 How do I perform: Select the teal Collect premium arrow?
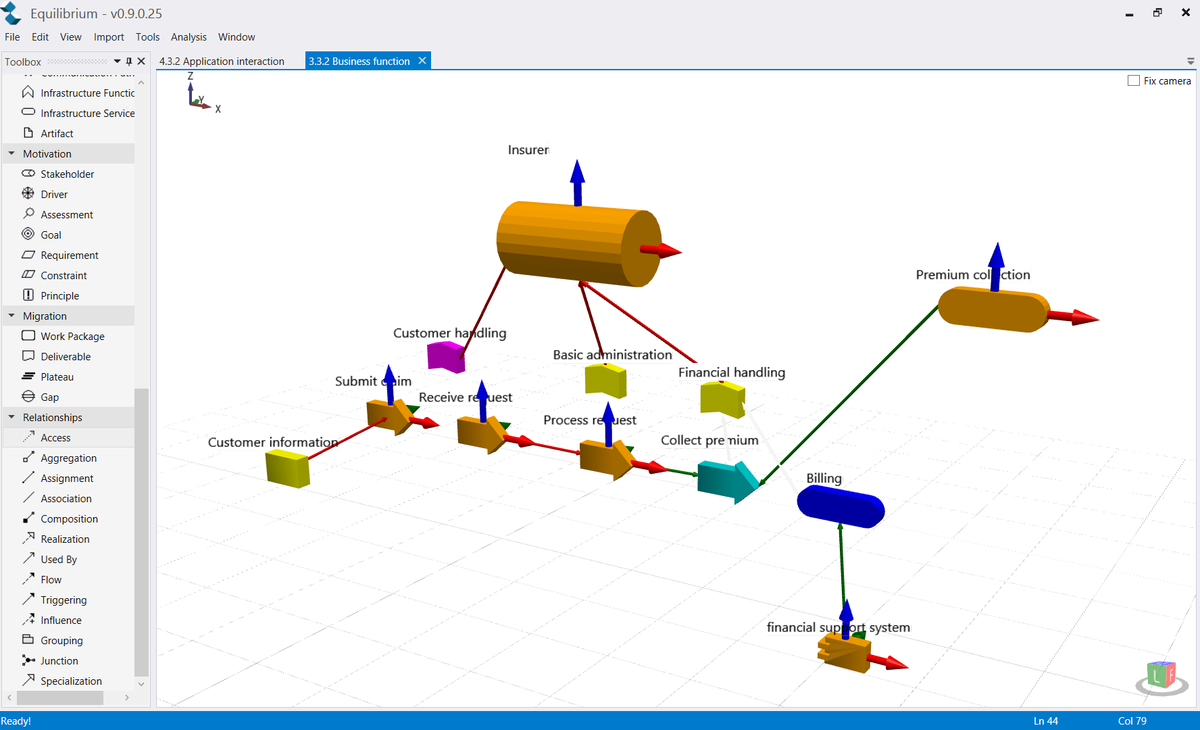point(729,481)
